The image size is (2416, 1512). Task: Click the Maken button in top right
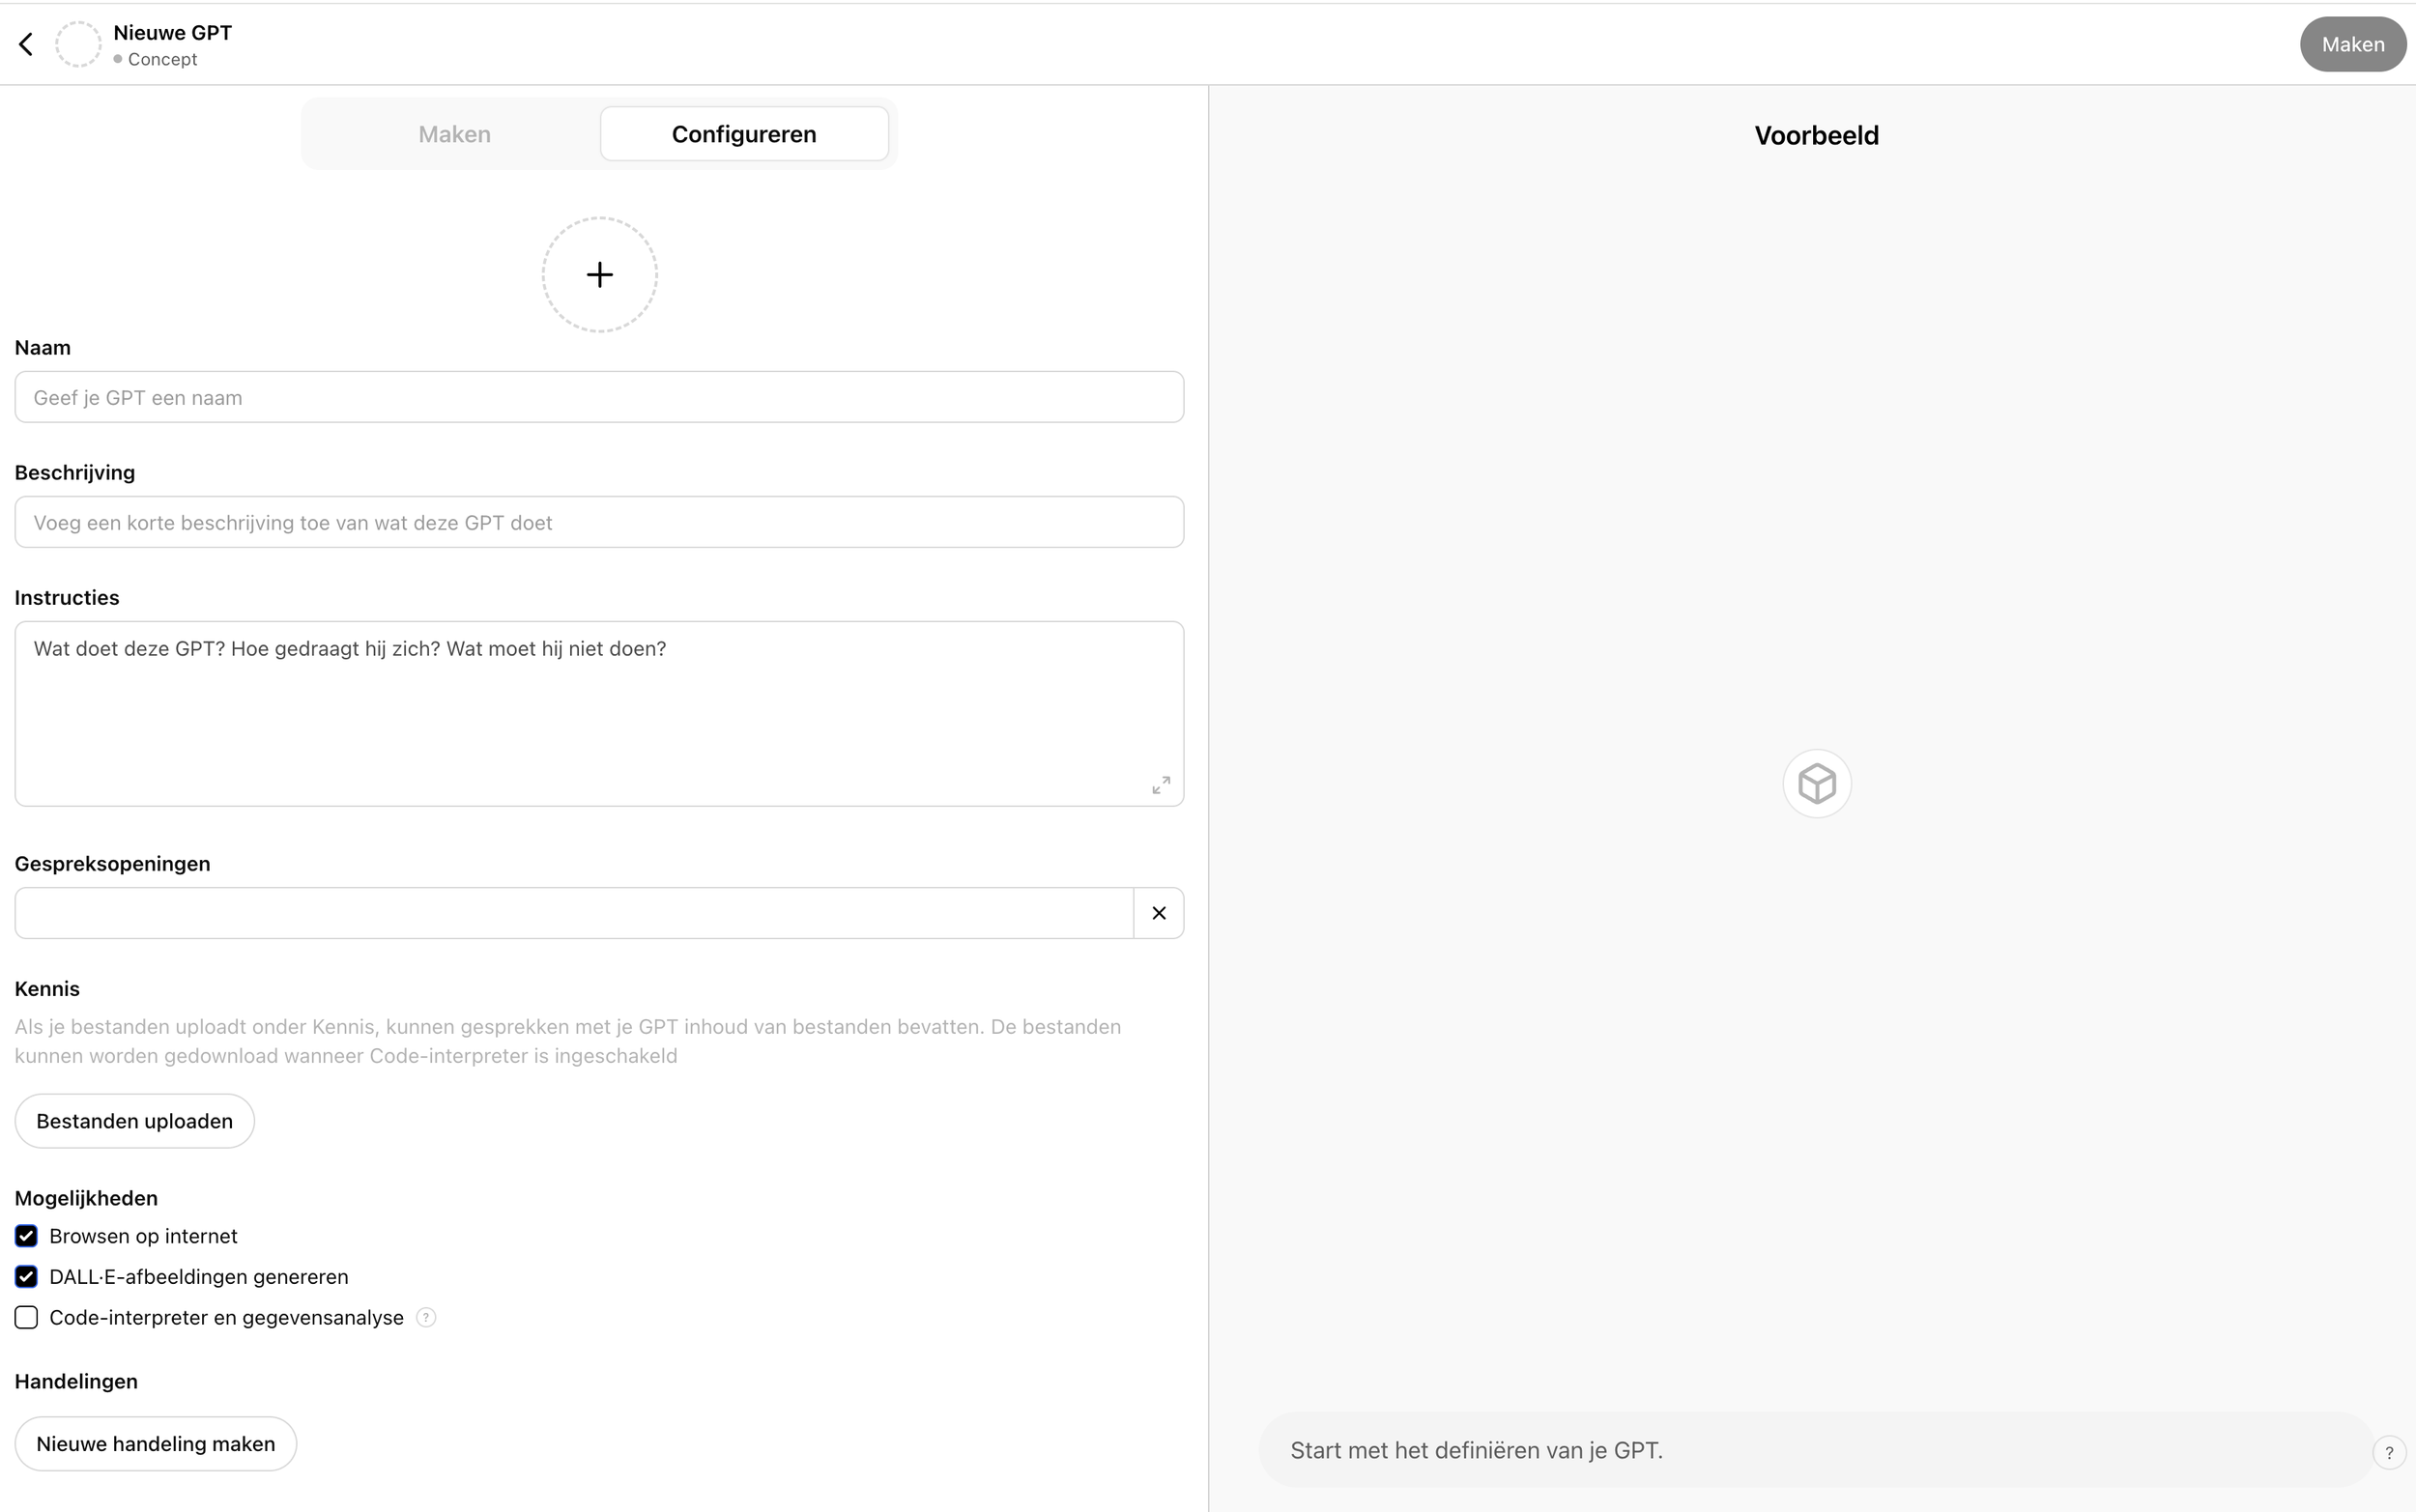tap(2352, 44)
